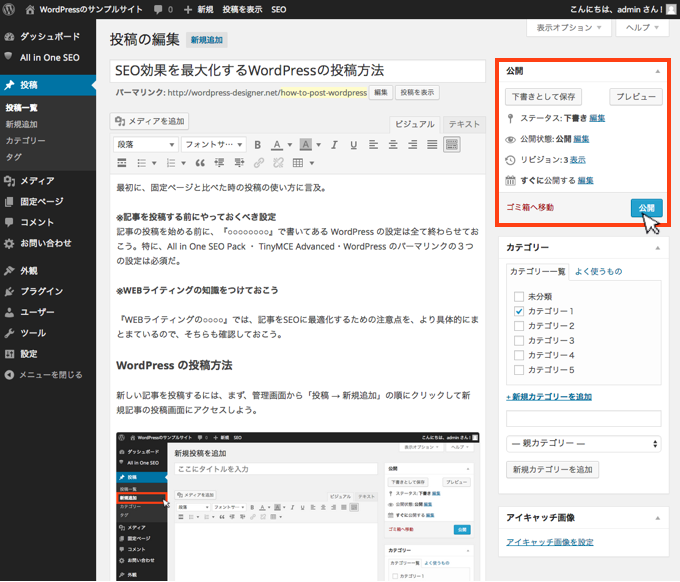Image resolution: width=680 pixels, height=582 pixels.
Task: Decrease indent of the paragraph
Action: (219, 163)
